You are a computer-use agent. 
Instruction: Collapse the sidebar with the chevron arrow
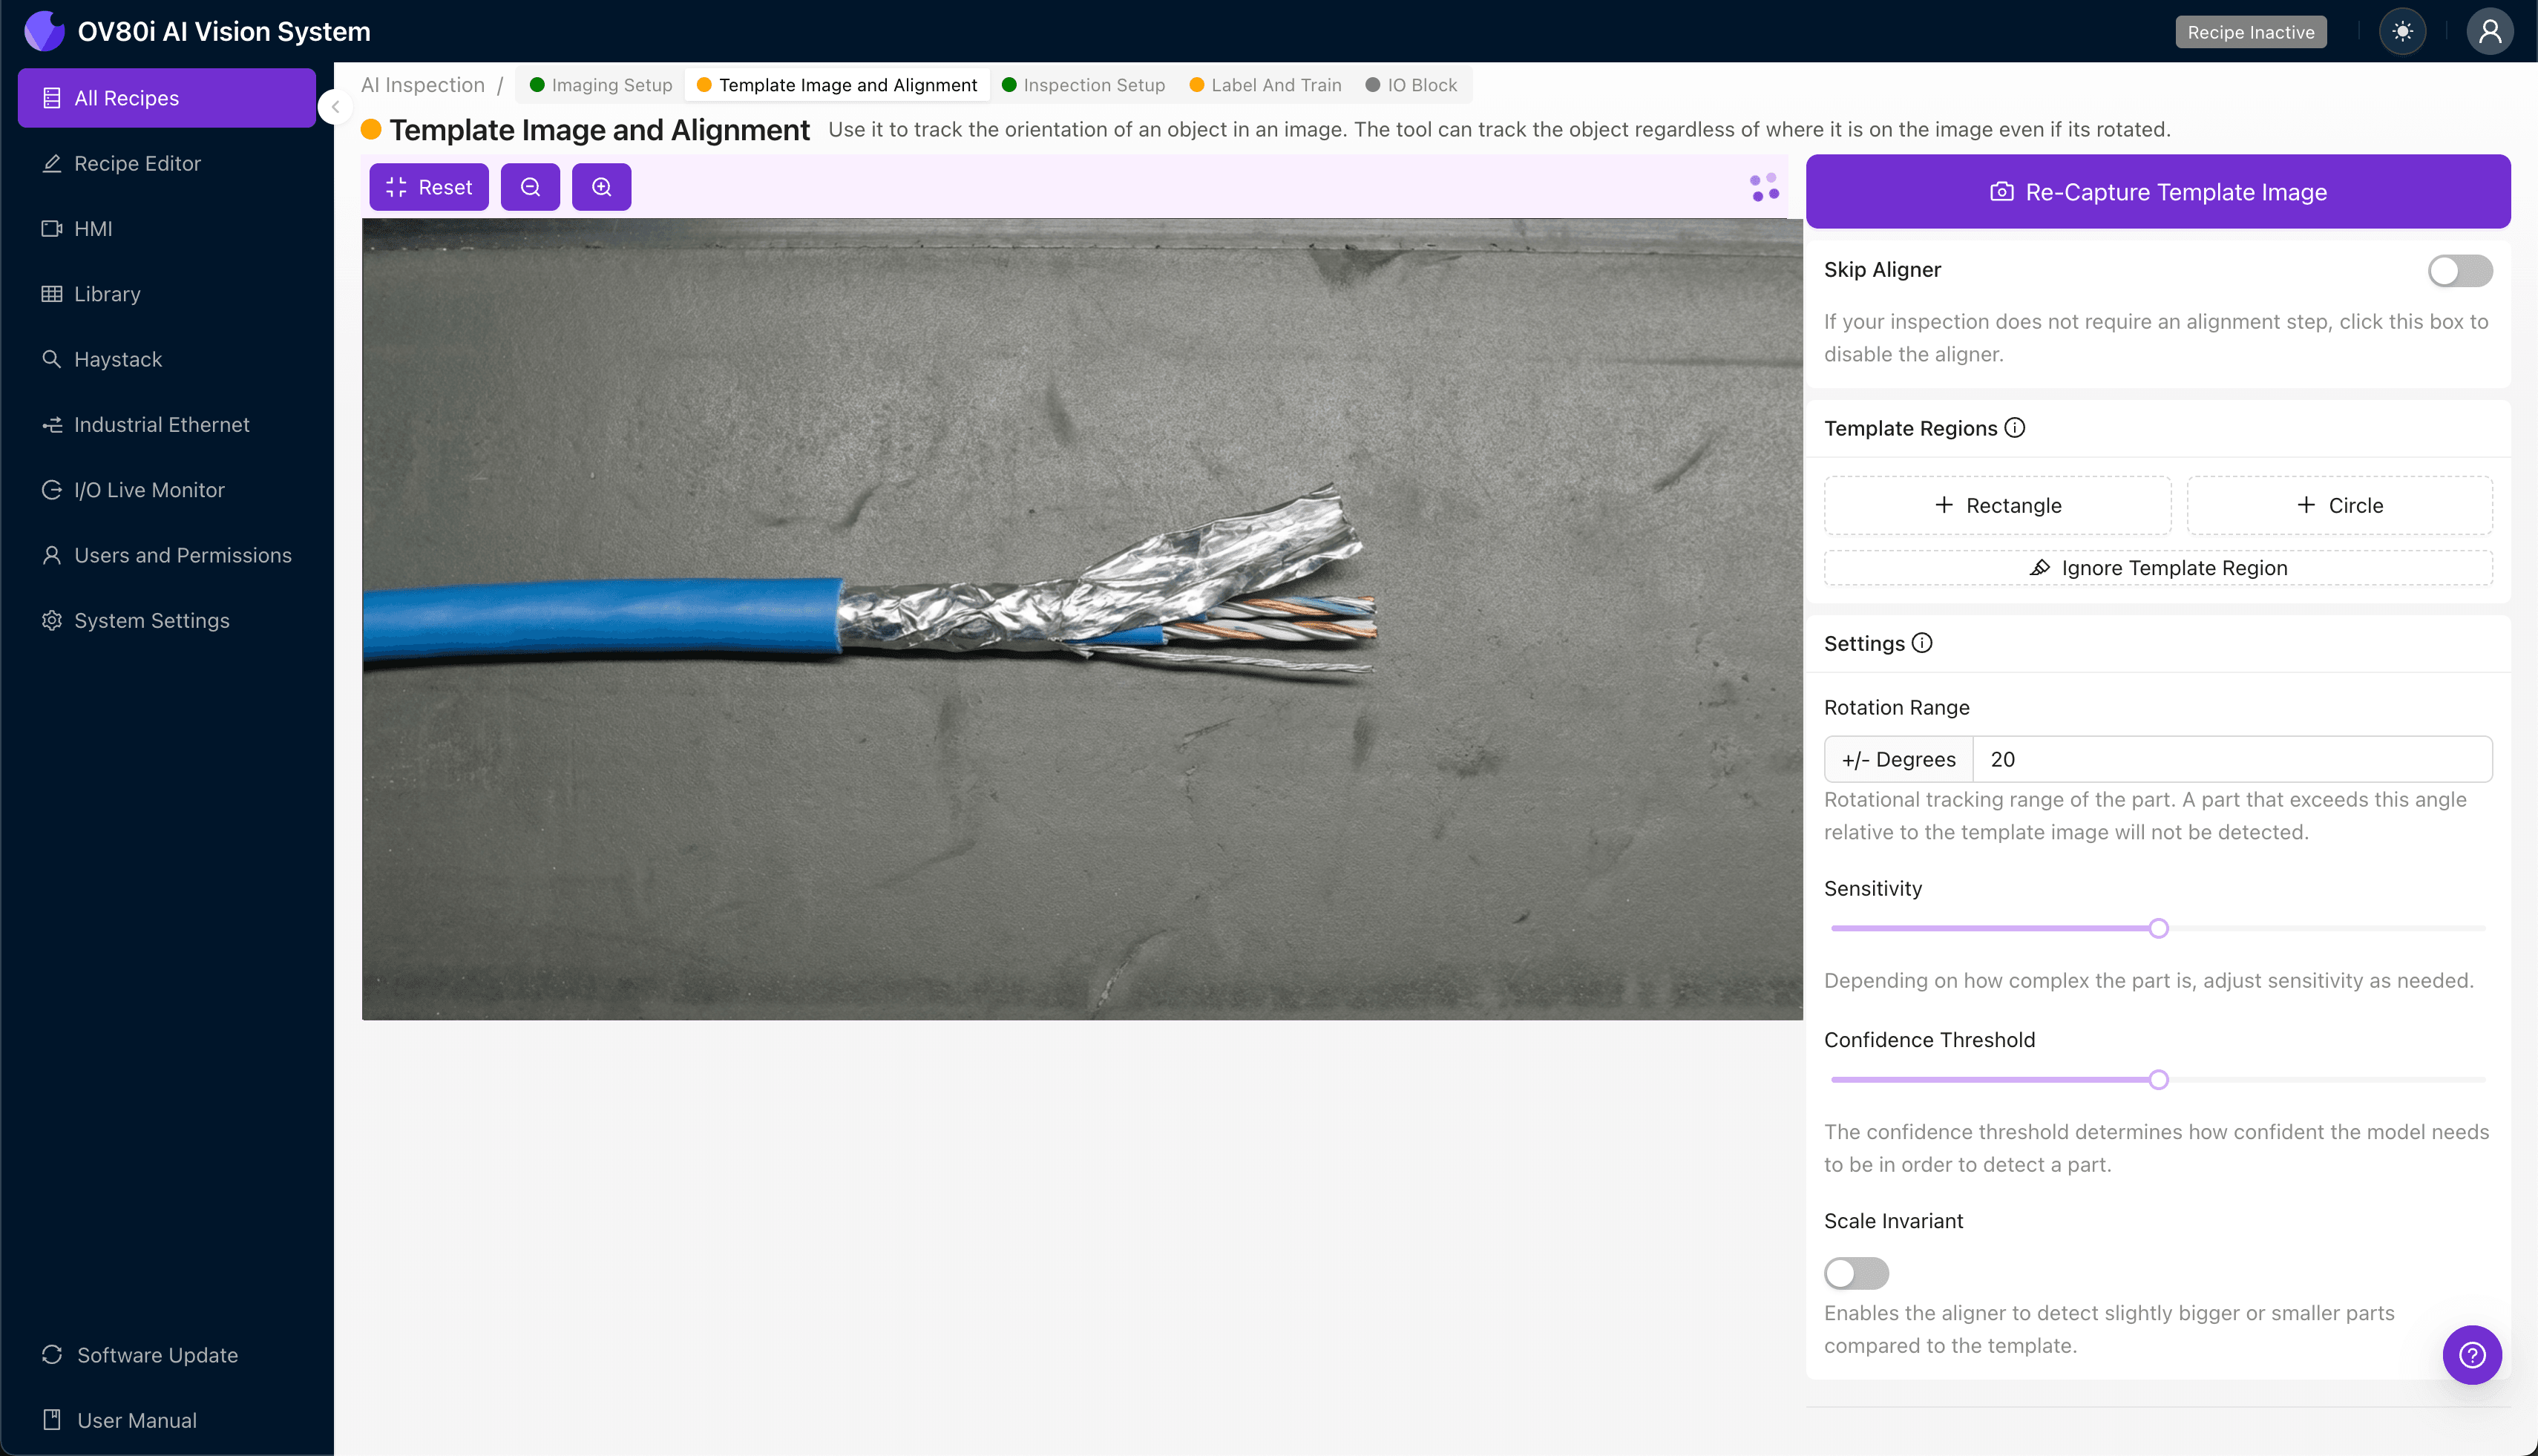[335, 108]
